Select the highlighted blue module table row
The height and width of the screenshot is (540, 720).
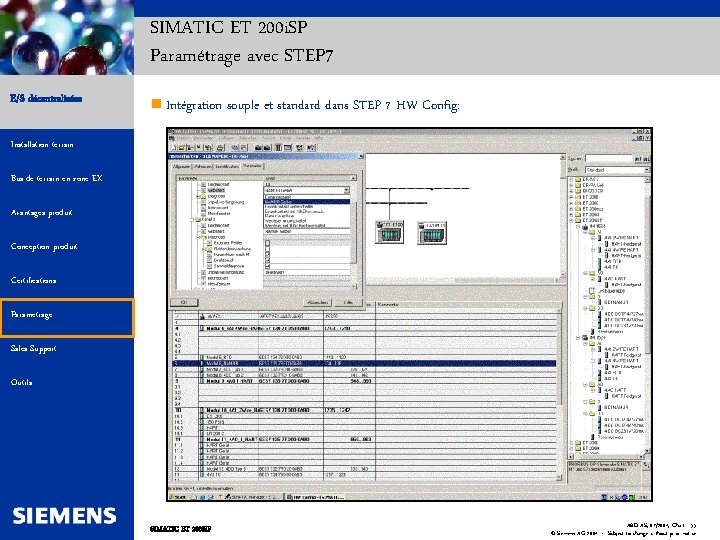click(364, 363)
